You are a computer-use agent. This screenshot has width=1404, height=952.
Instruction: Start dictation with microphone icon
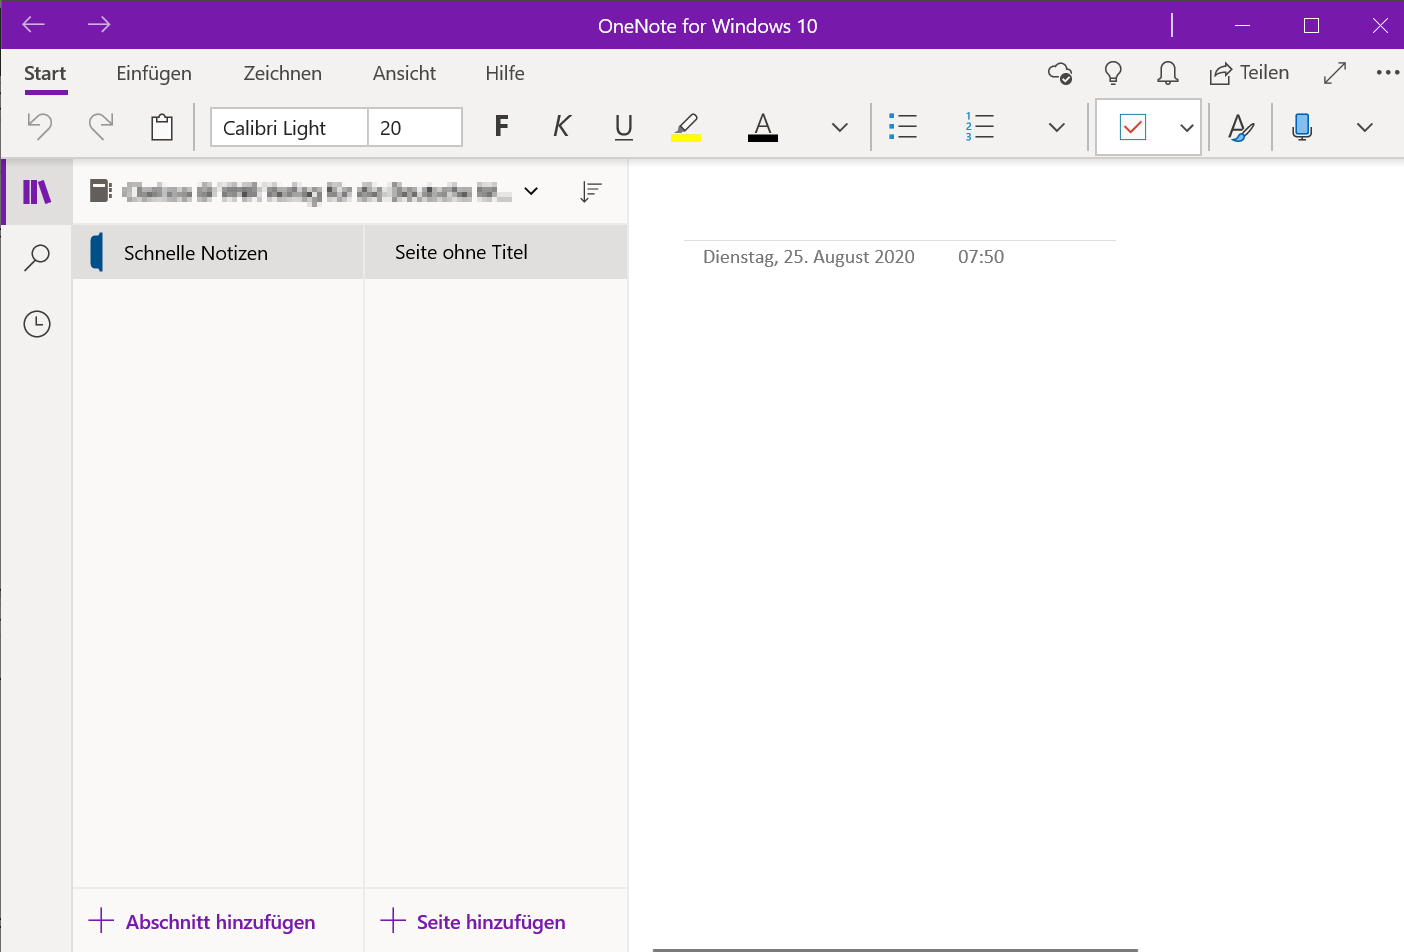(1302, 127)
